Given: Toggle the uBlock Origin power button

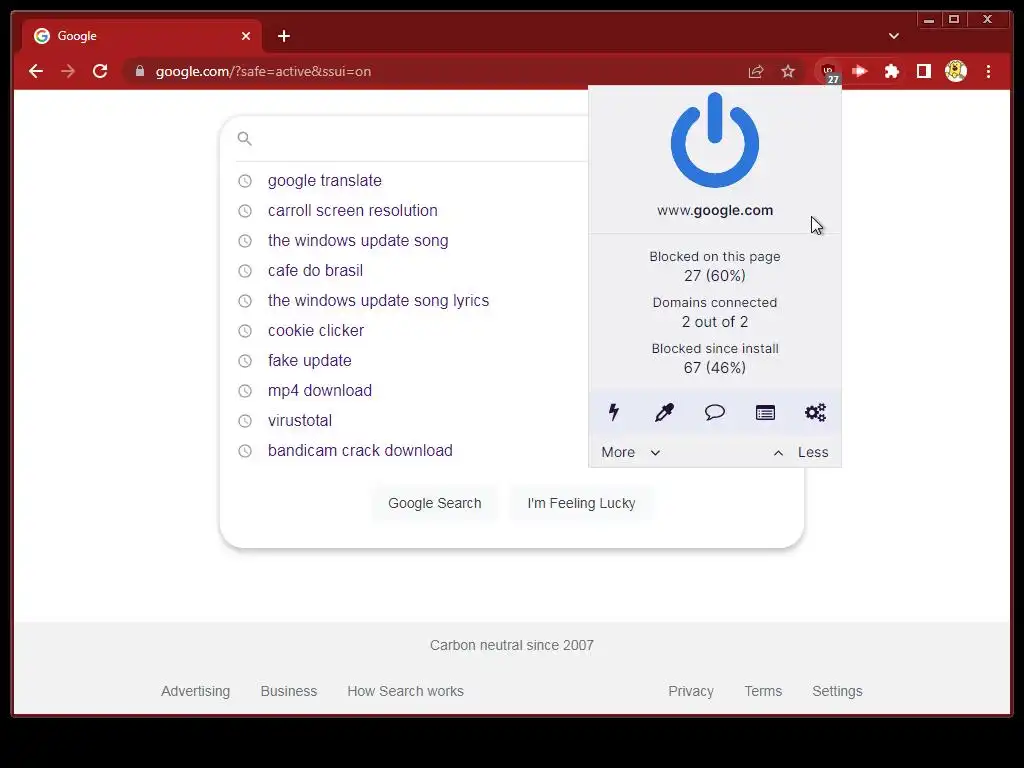Looking at the screenshot, I should coord(714,140).
